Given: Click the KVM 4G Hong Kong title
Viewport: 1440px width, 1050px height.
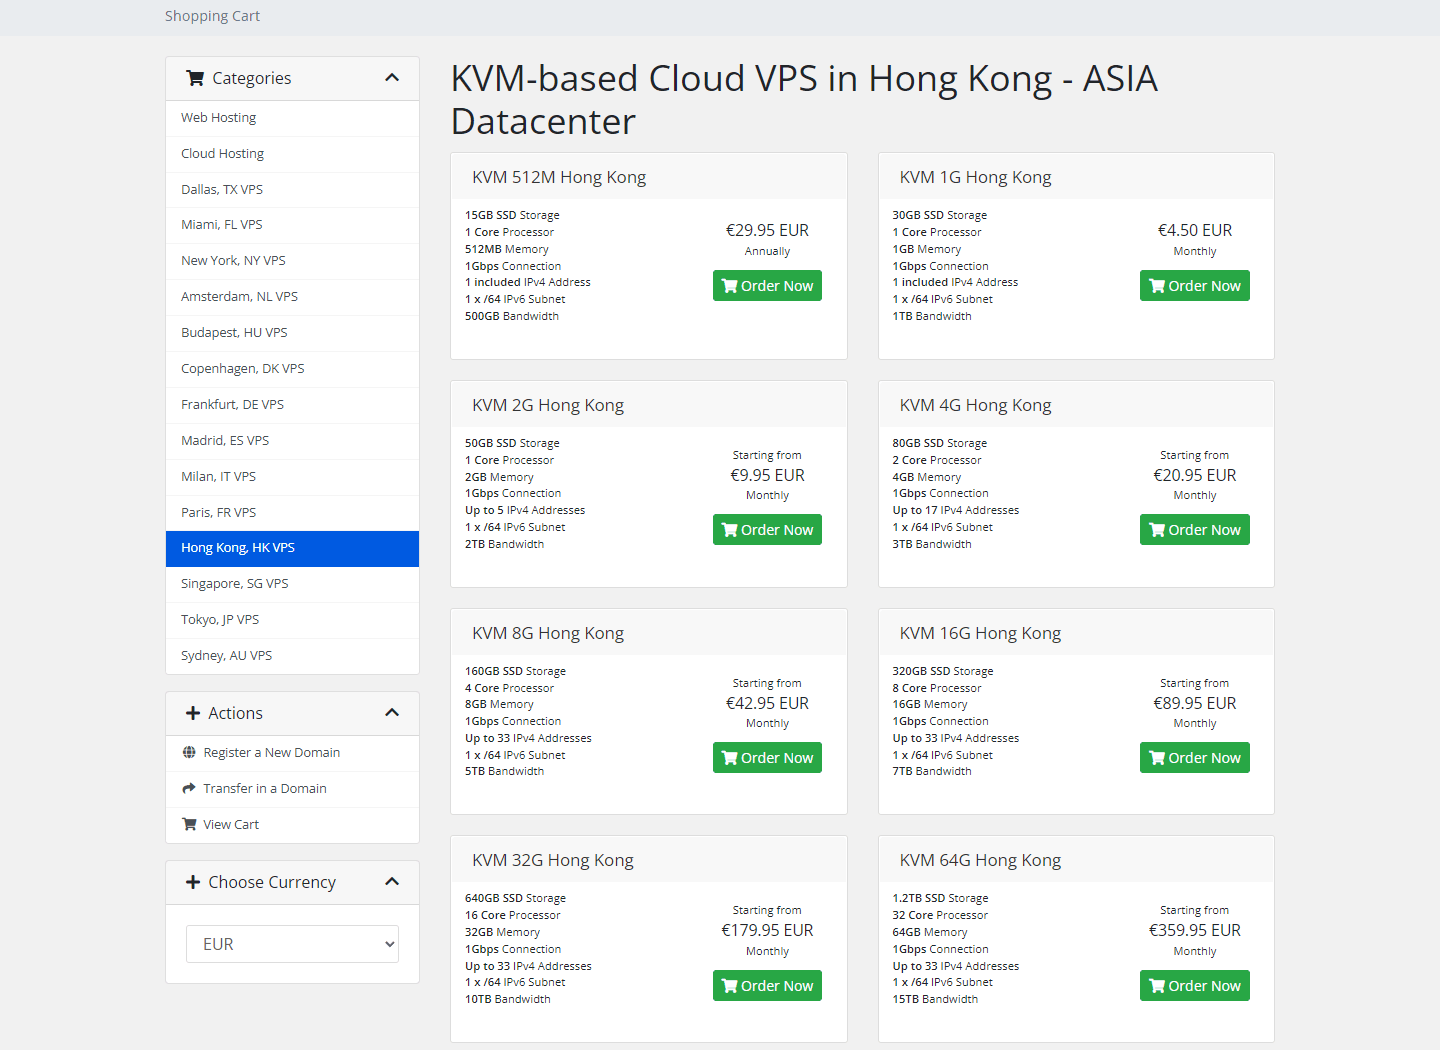Looking at the screenshot, I should click(975, 405).
